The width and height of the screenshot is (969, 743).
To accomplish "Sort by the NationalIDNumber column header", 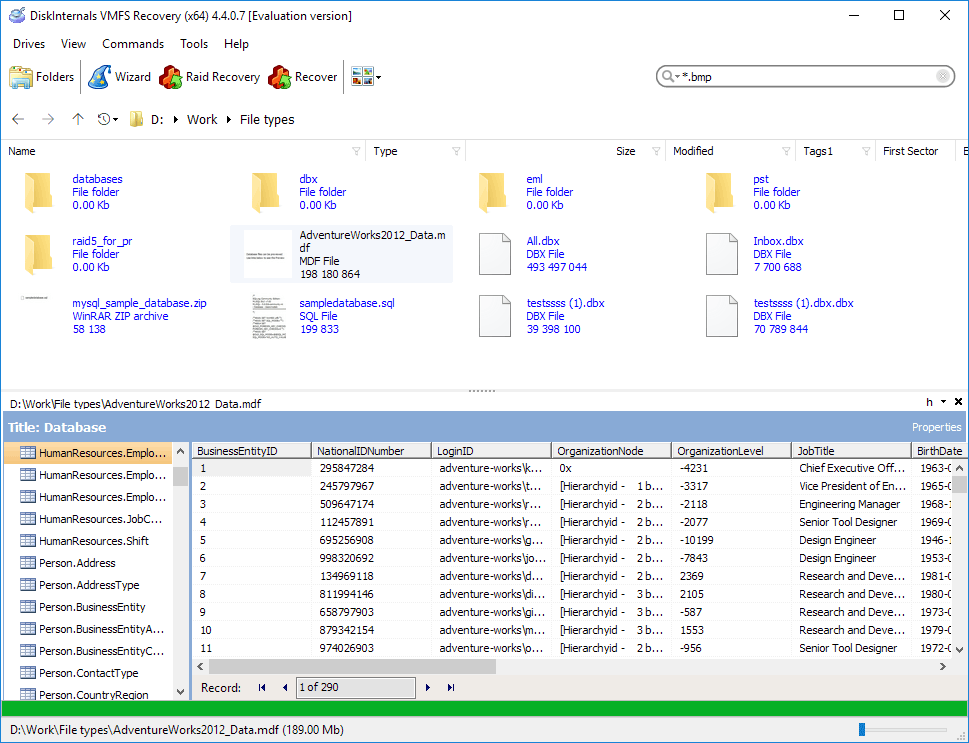I will [371, 451].
